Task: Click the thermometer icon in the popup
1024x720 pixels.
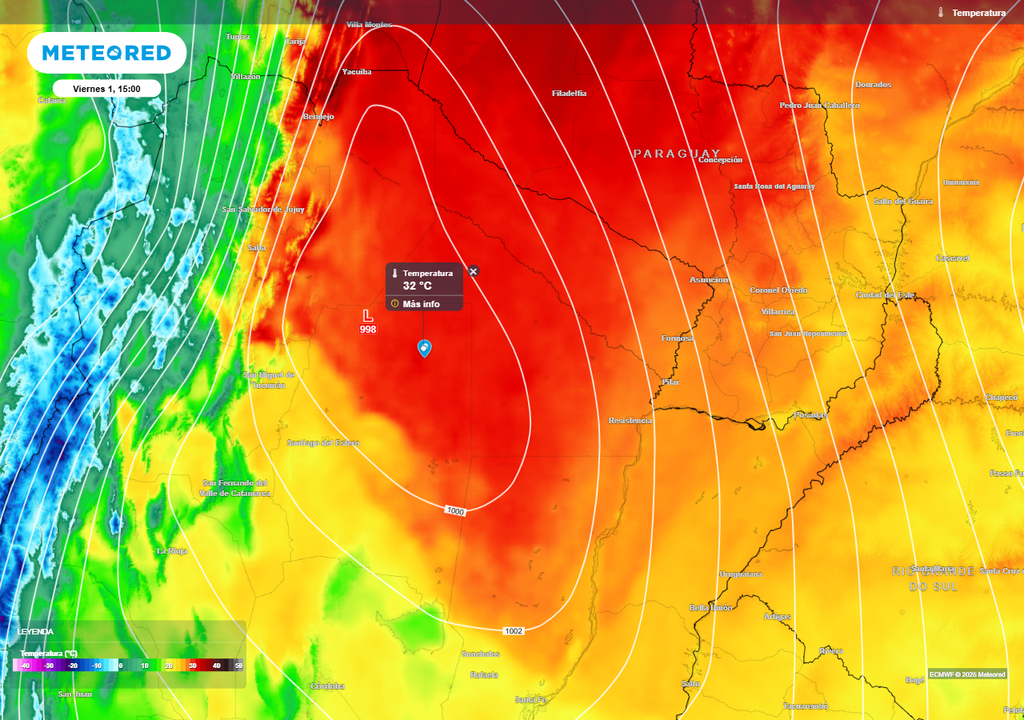Action: pos(396,273)
